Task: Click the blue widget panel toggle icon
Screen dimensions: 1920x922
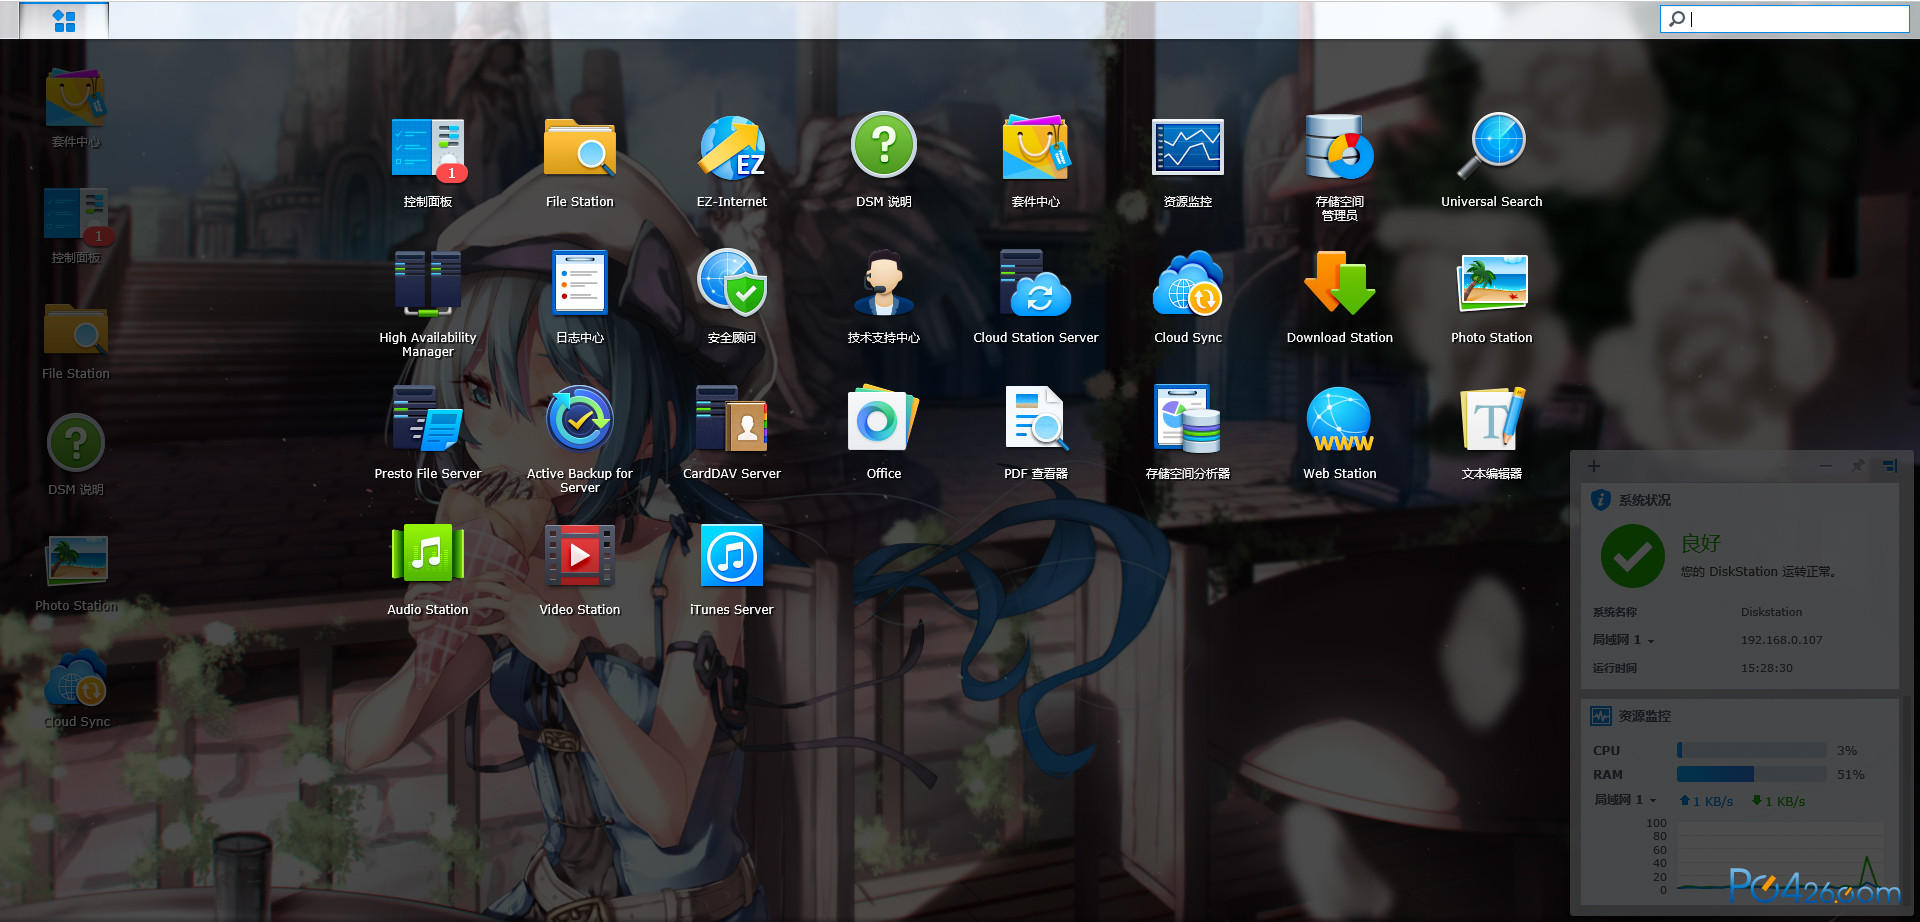Action: point(1890,466)
